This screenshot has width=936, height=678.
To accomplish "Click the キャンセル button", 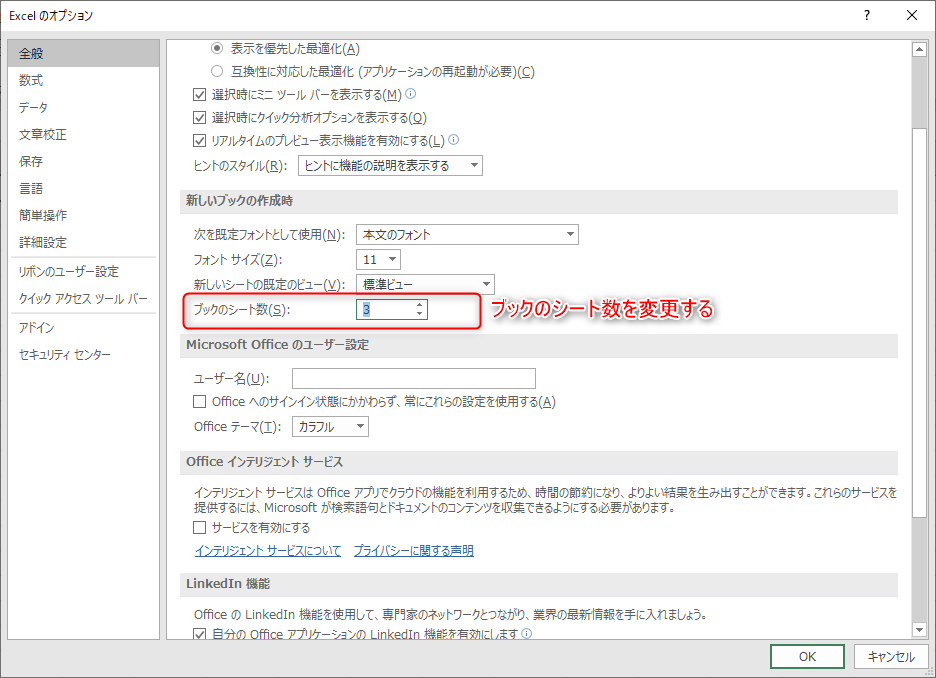I will pyautogui.click(x=891, y=657).
